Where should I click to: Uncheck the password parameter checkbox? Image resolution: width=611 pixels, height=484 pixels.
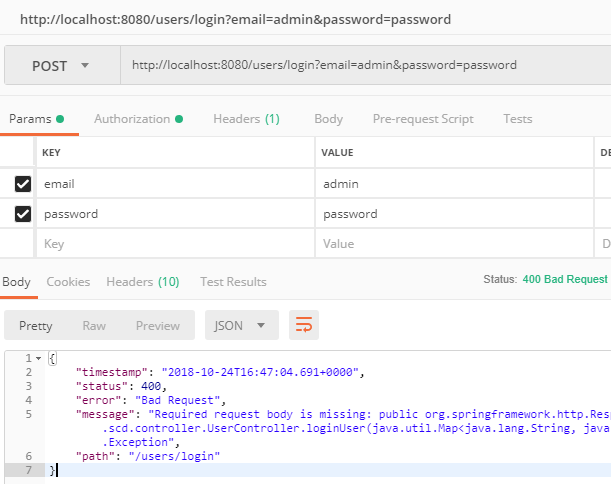coord(22,214)
